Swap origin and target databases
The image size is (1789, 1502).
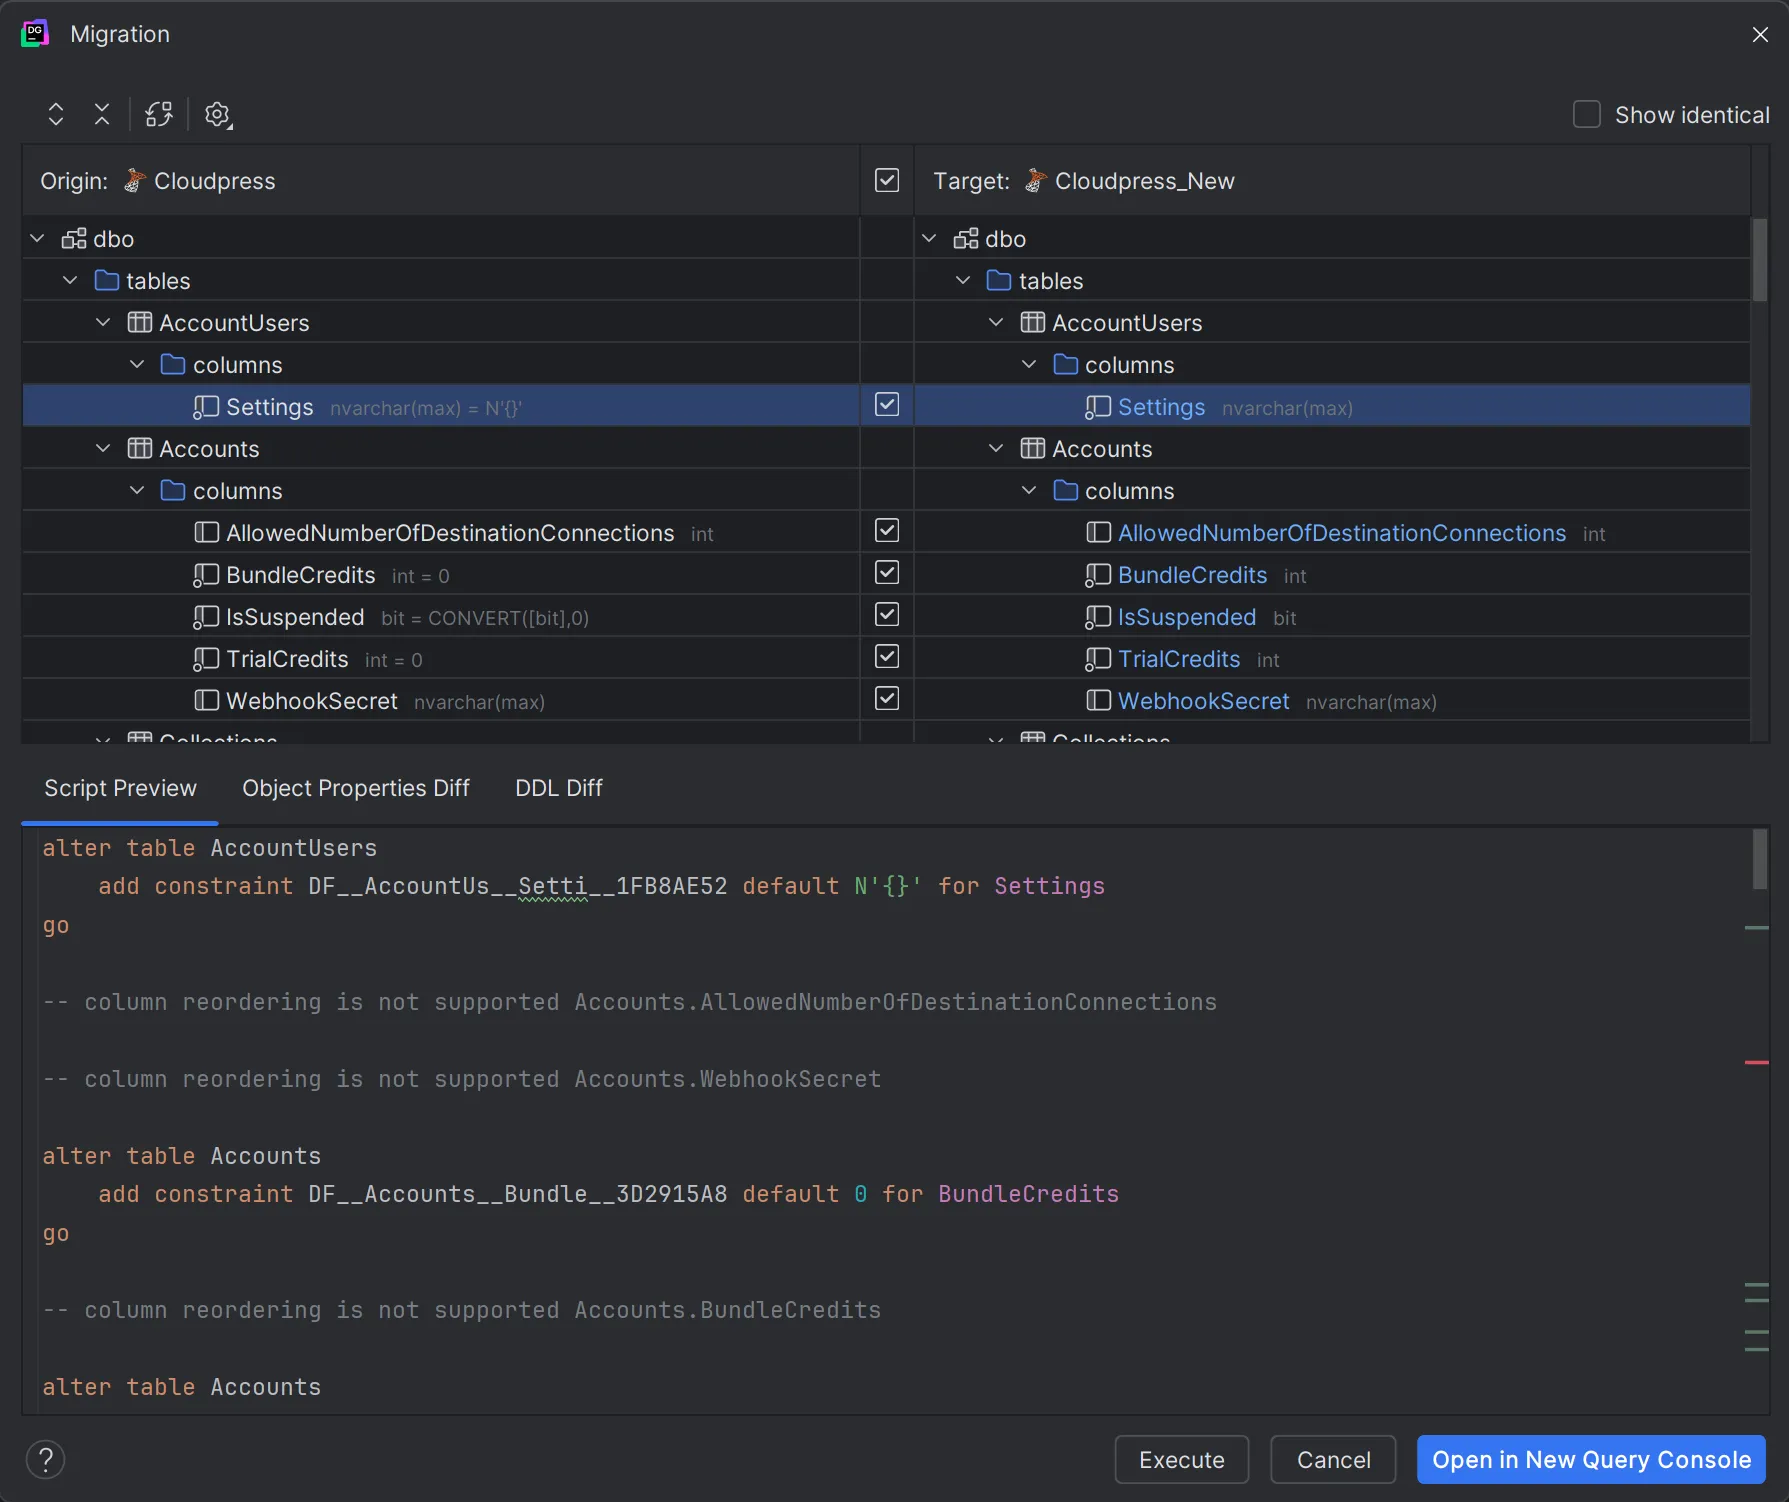click(x=158, y=114)
